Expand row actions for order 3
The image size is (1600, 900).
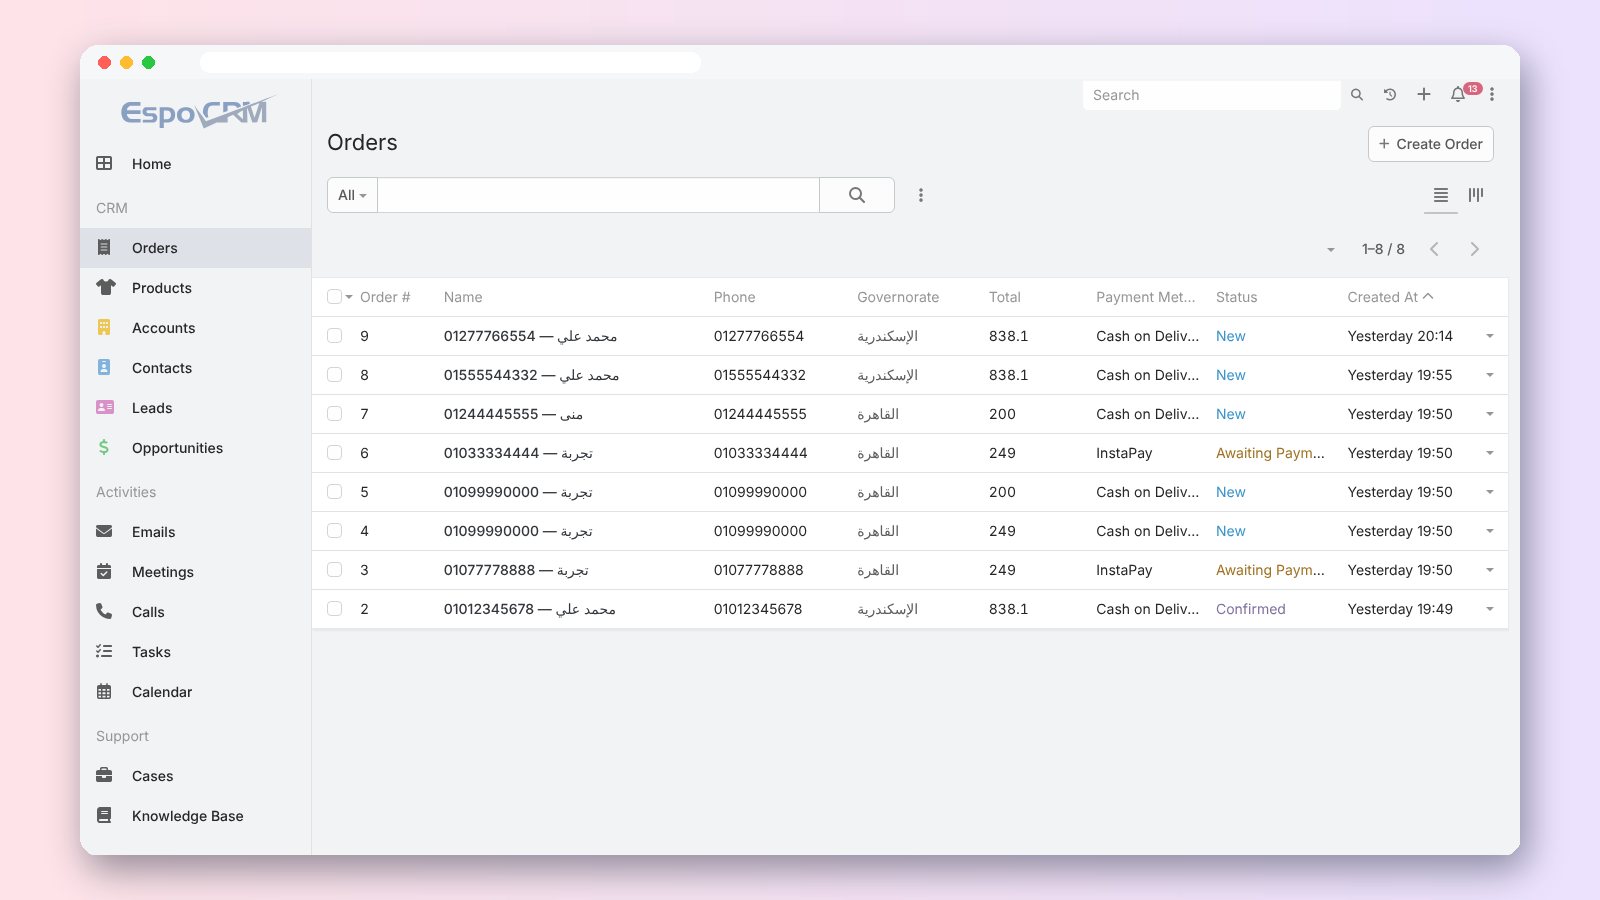coord(1490,570)
